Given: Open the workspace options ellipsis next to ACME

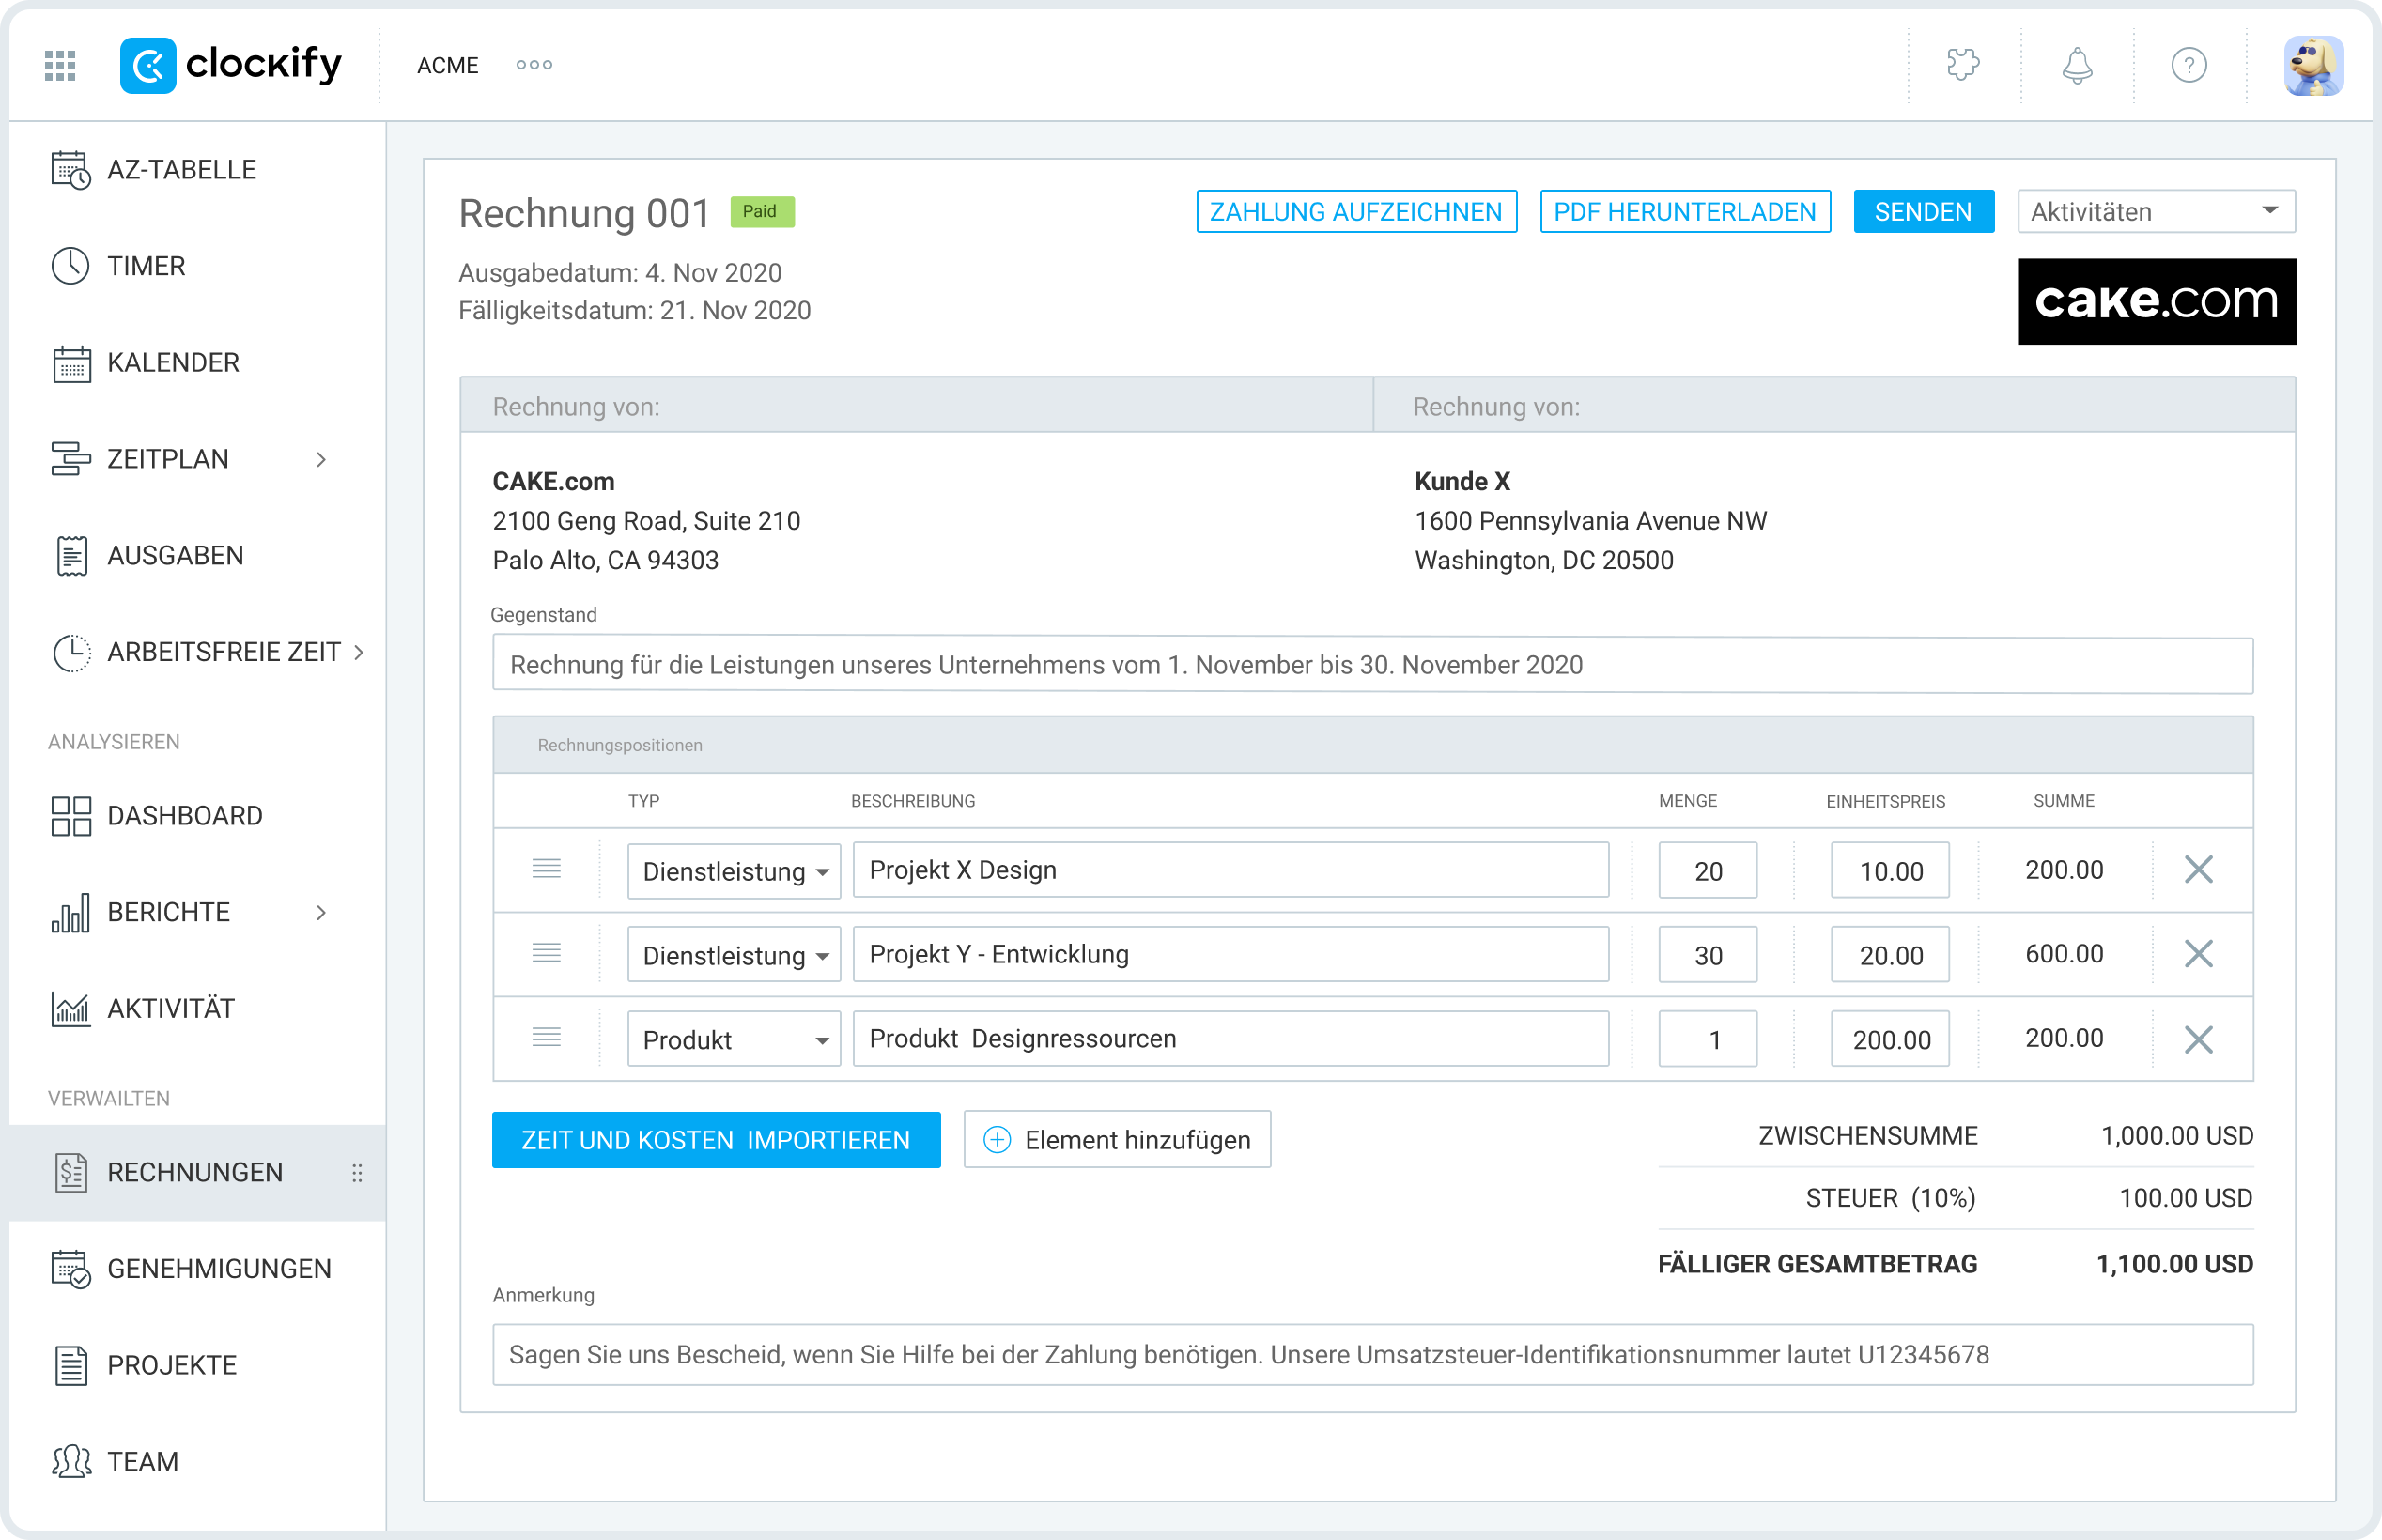Looking at the screenshot, I should coord(534,64).
